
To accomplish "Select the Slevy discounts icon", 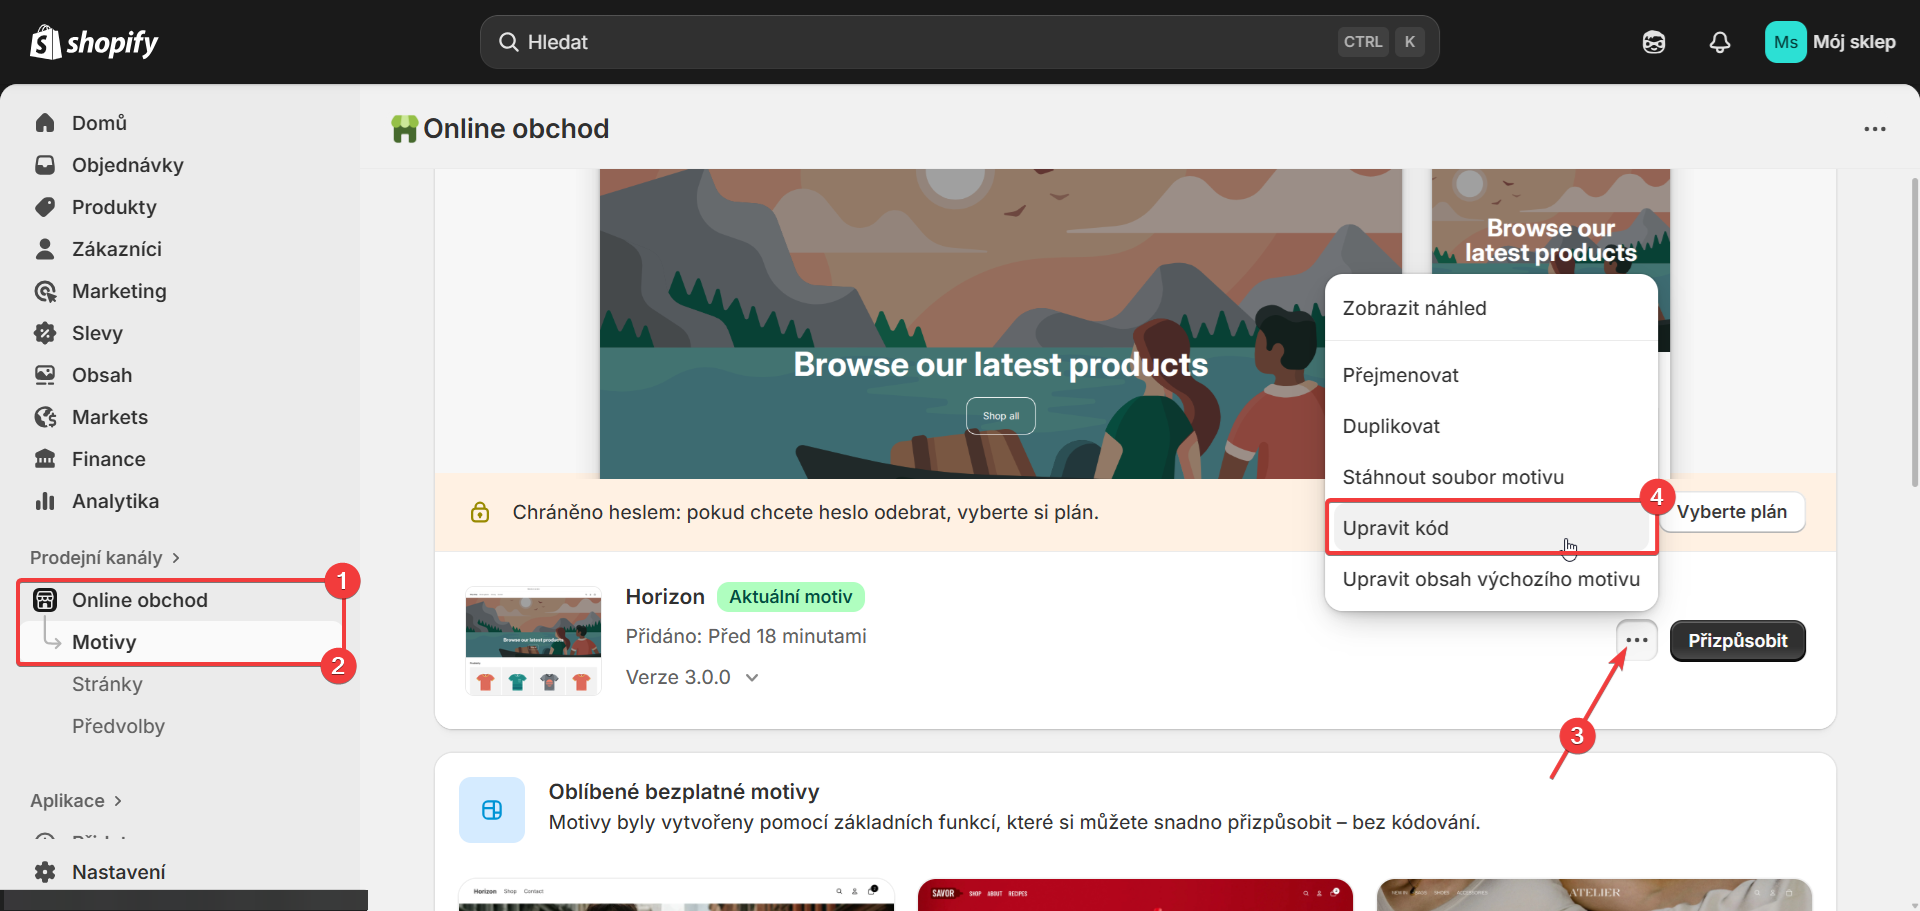I will (x=45, y=333).
